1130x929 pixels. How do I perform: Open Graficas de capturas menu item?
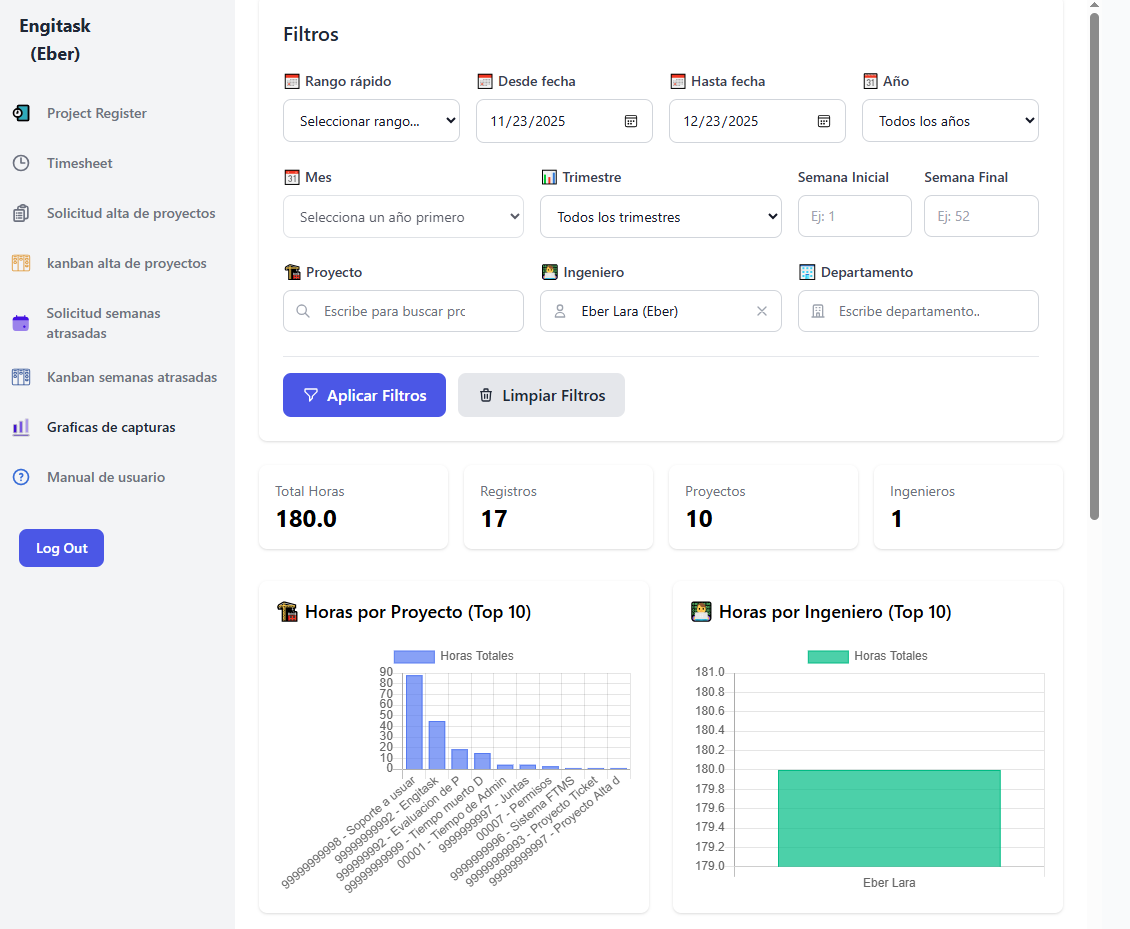pyautogui.click(x=110, y=427)
